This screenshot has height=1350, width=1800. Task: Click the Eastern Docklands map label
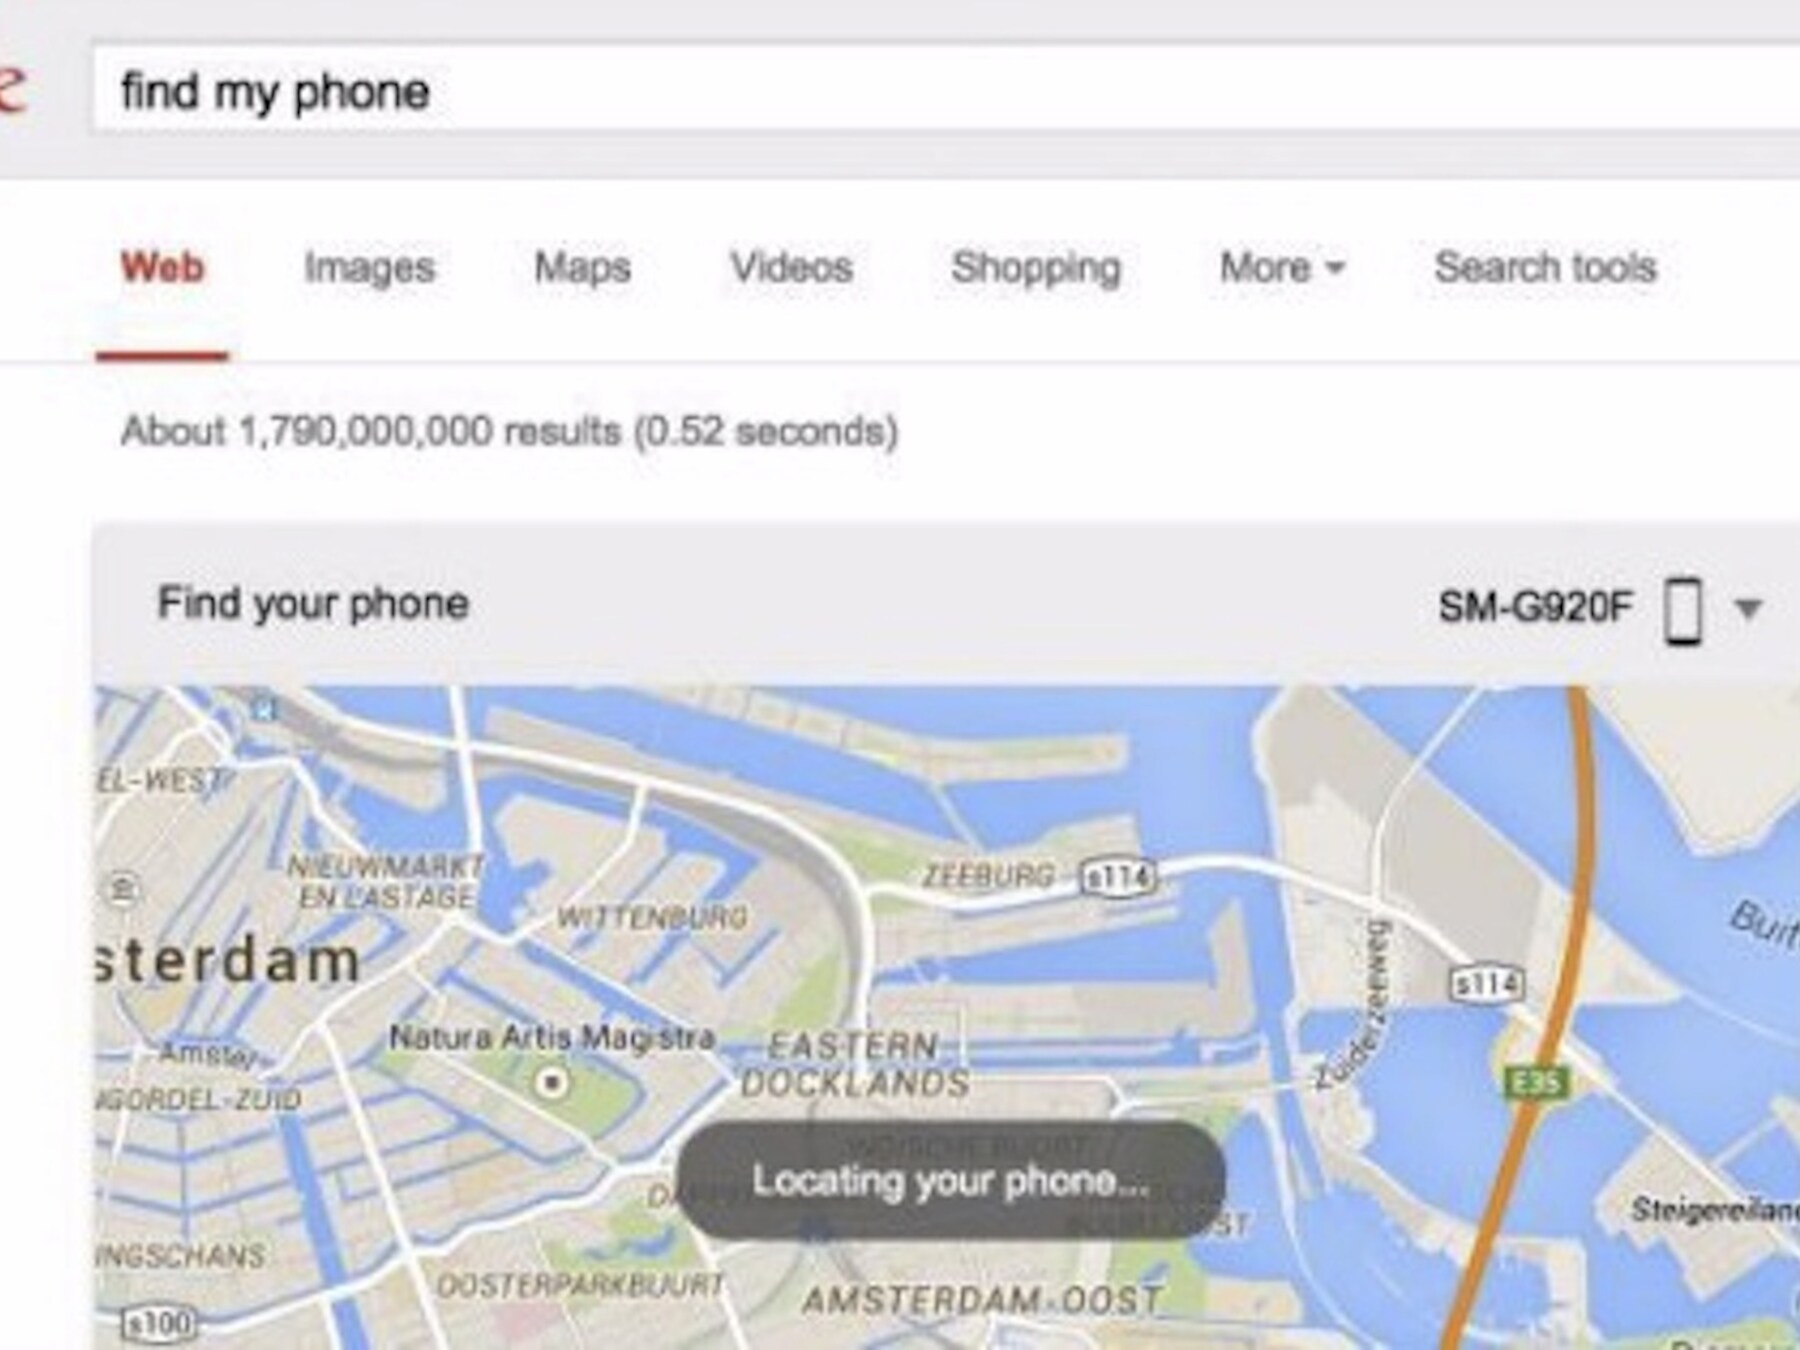coord(855,1065)
